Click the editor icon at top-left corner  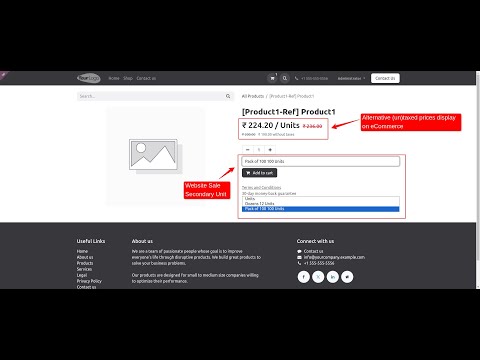(x=4, y=75)
